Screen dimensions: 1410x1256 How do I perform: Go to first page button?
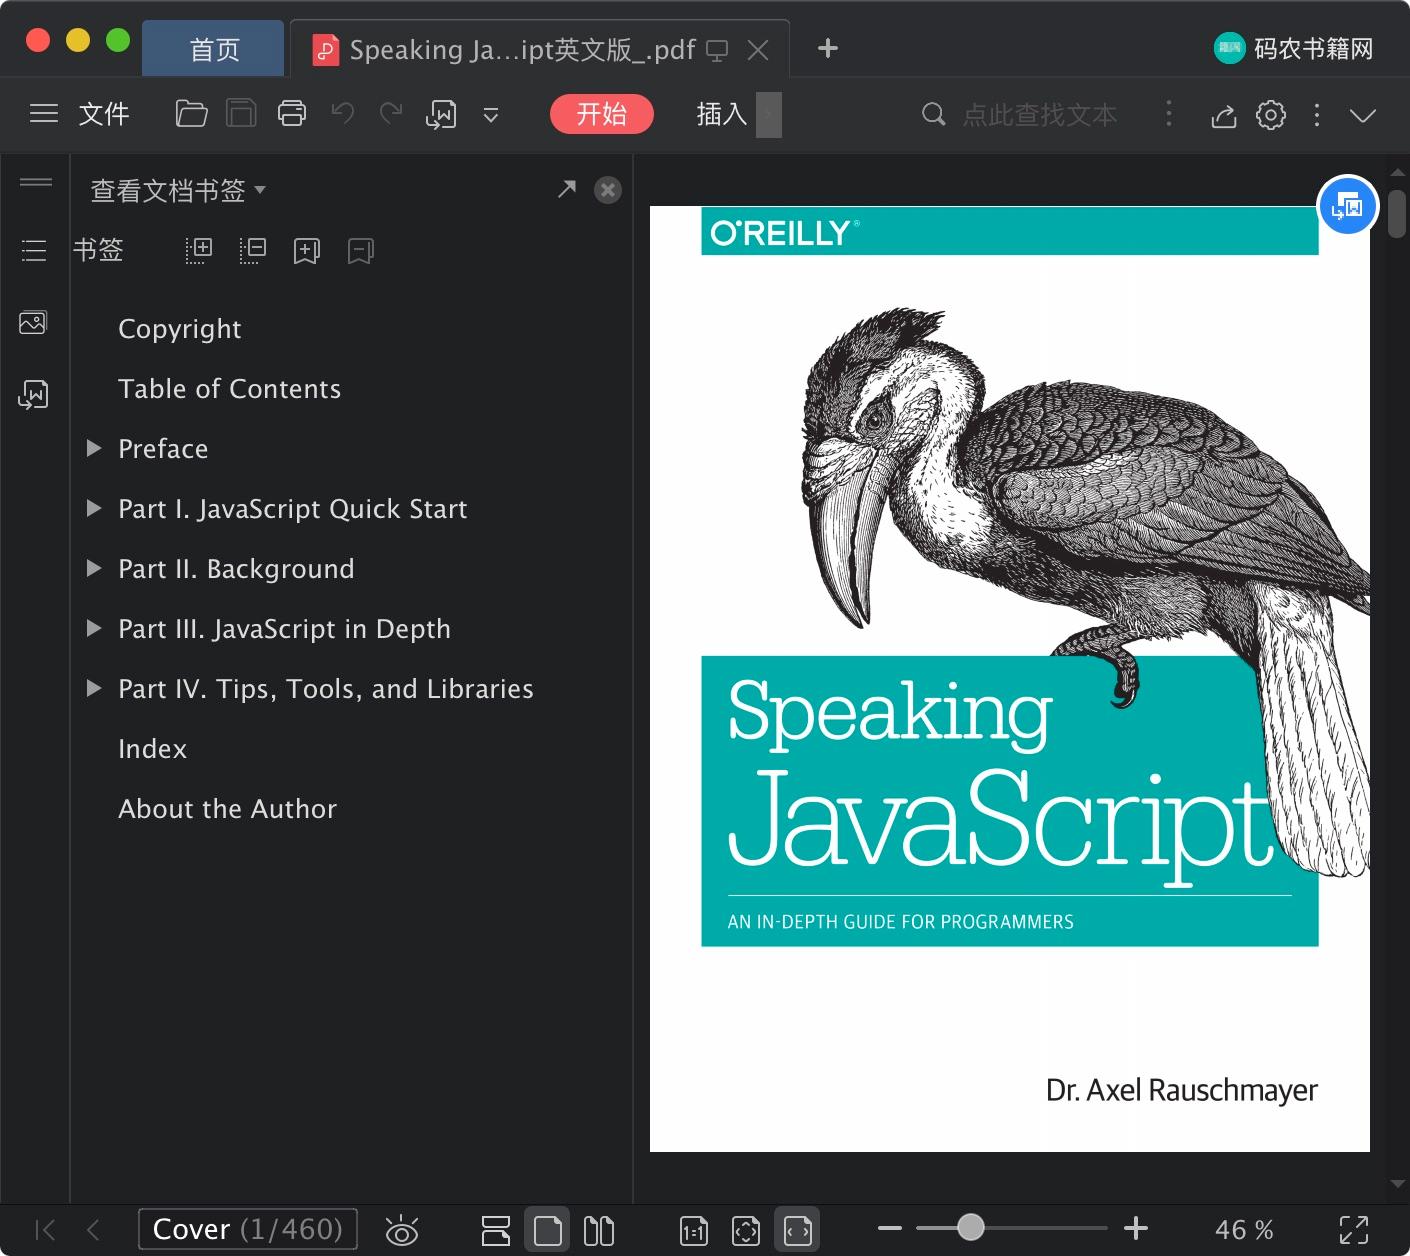[x=45, y=1230]
